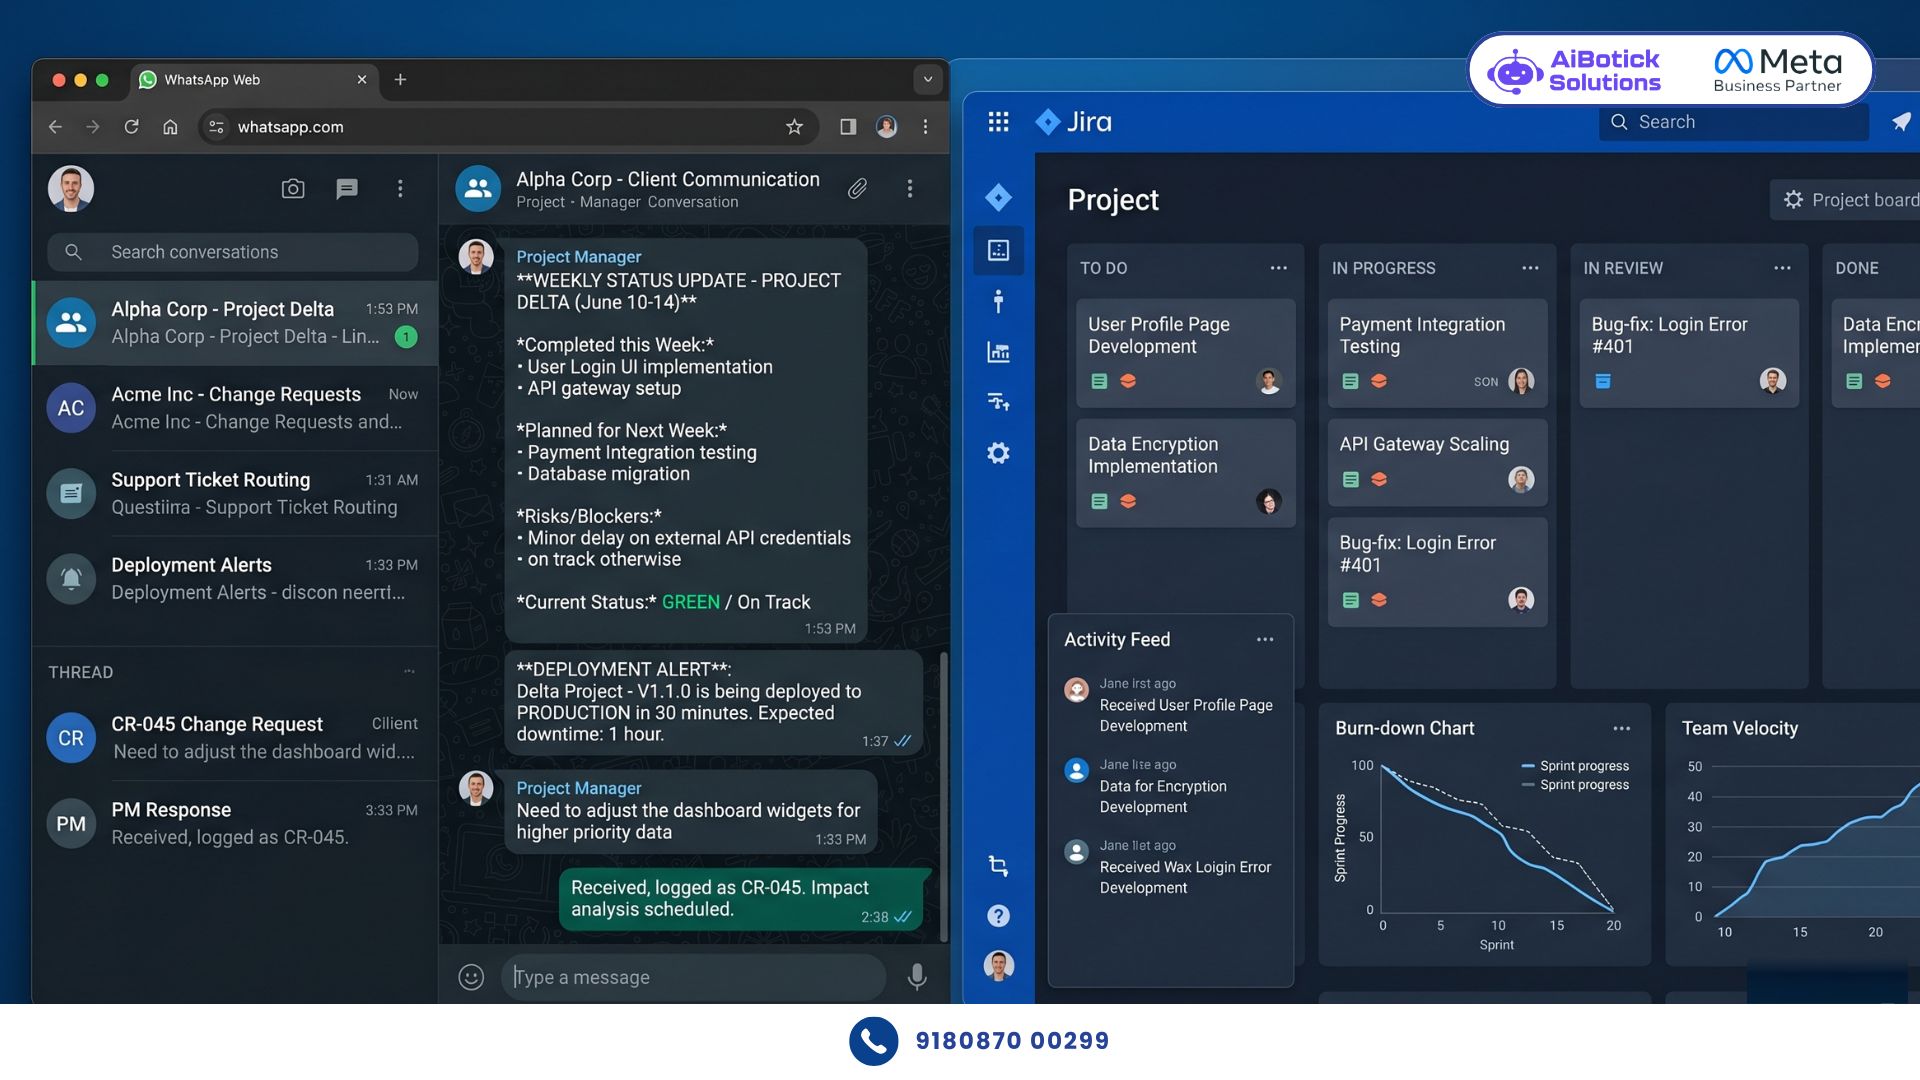Click the WhatsApp chat scrollbar
Viewport: 1920px width, 1080px height.
click(943, 796)
